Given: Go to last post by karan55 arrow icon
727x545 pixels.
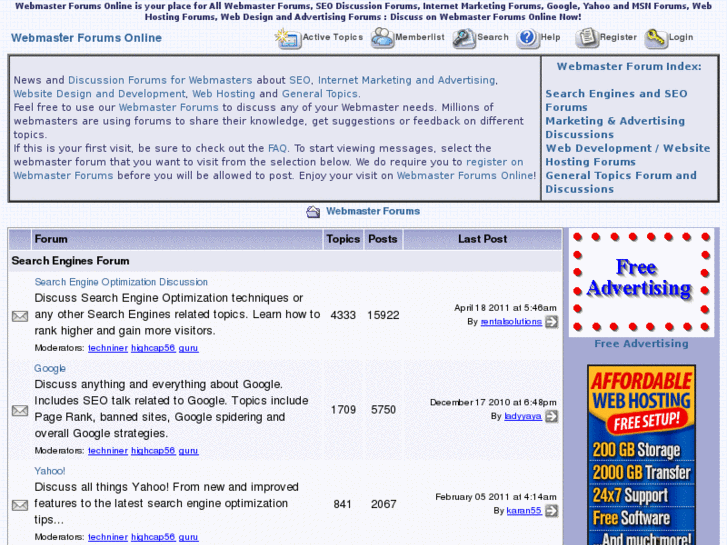Looking at the screenshot, I should point(551,511).
